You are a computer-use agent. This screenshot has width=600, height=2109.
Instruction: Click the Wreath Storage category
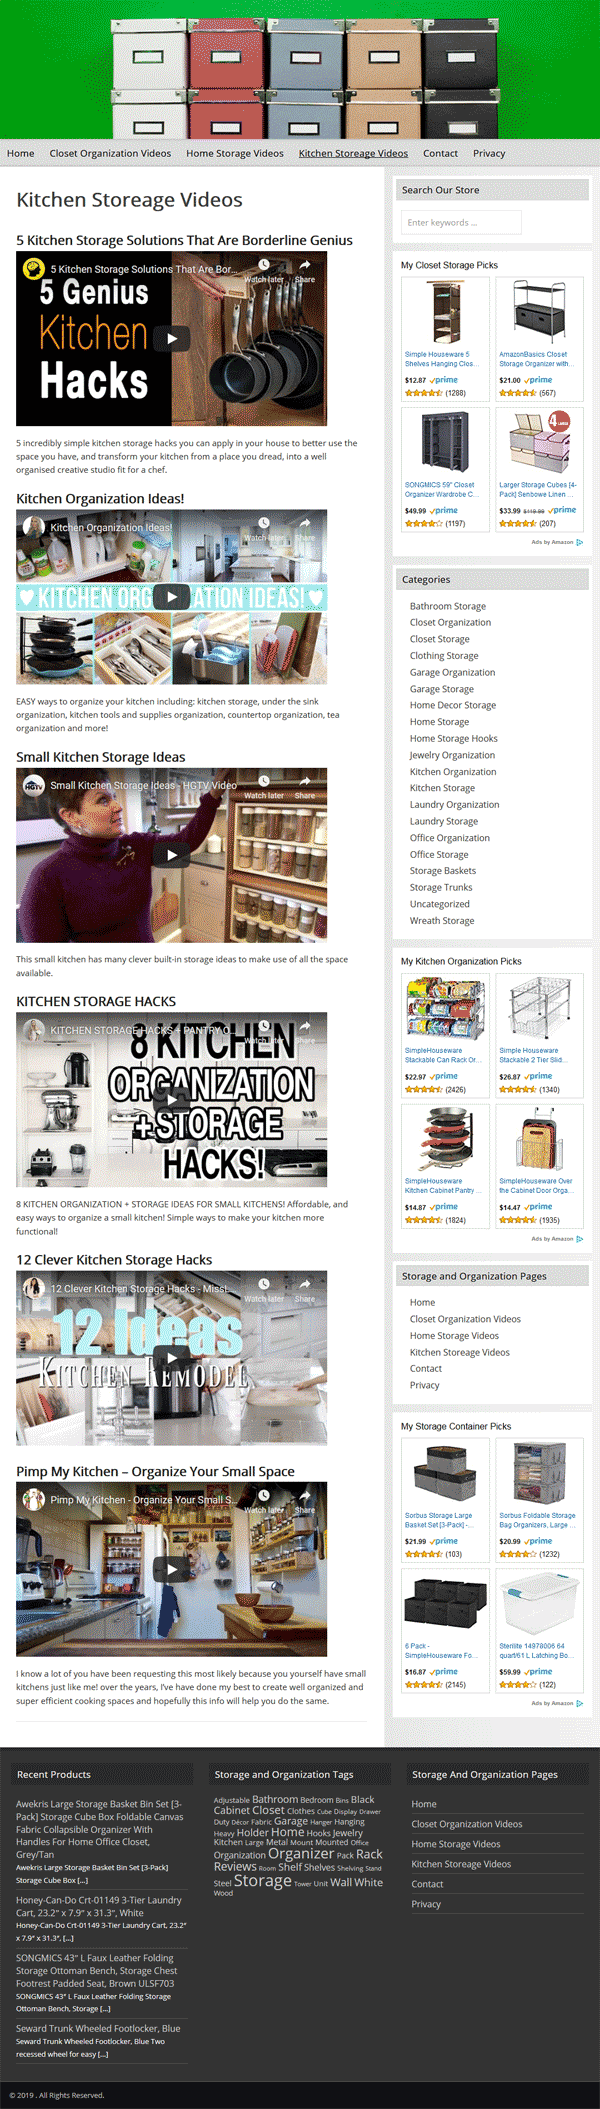(x=442, y=920)
